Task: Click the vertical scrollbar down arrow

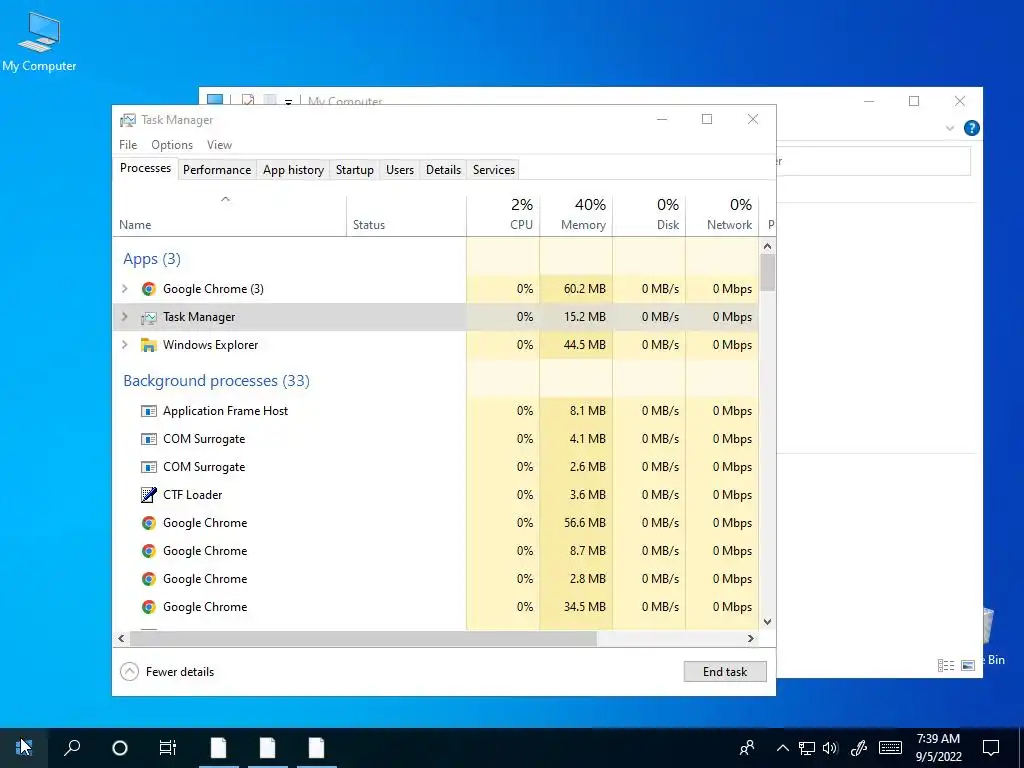Action: click(767, 622)
